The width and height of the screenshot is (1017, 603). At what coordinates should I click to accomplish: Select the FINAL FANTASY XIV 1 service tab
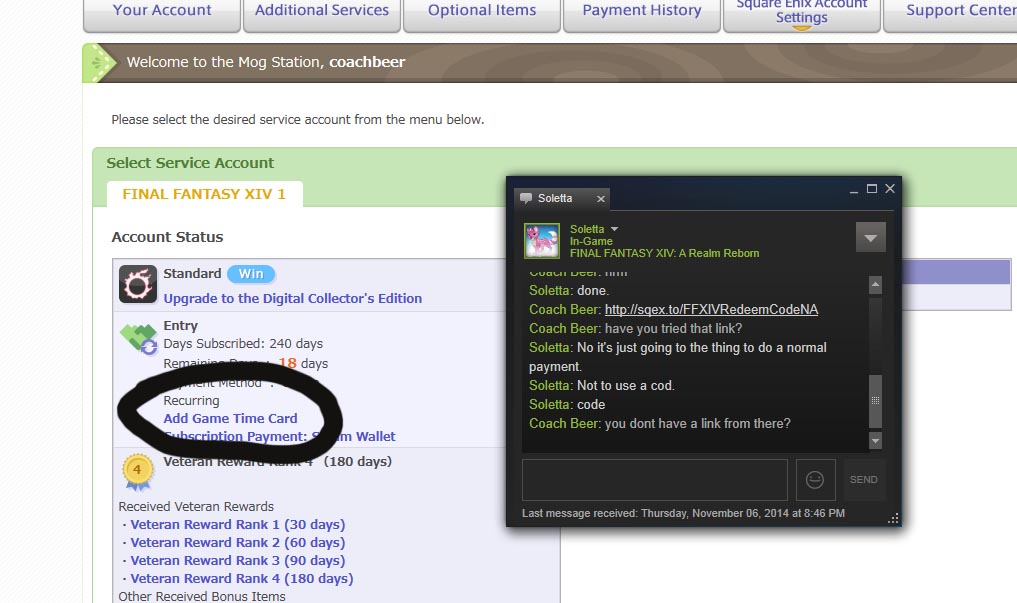tap(204, 194)
